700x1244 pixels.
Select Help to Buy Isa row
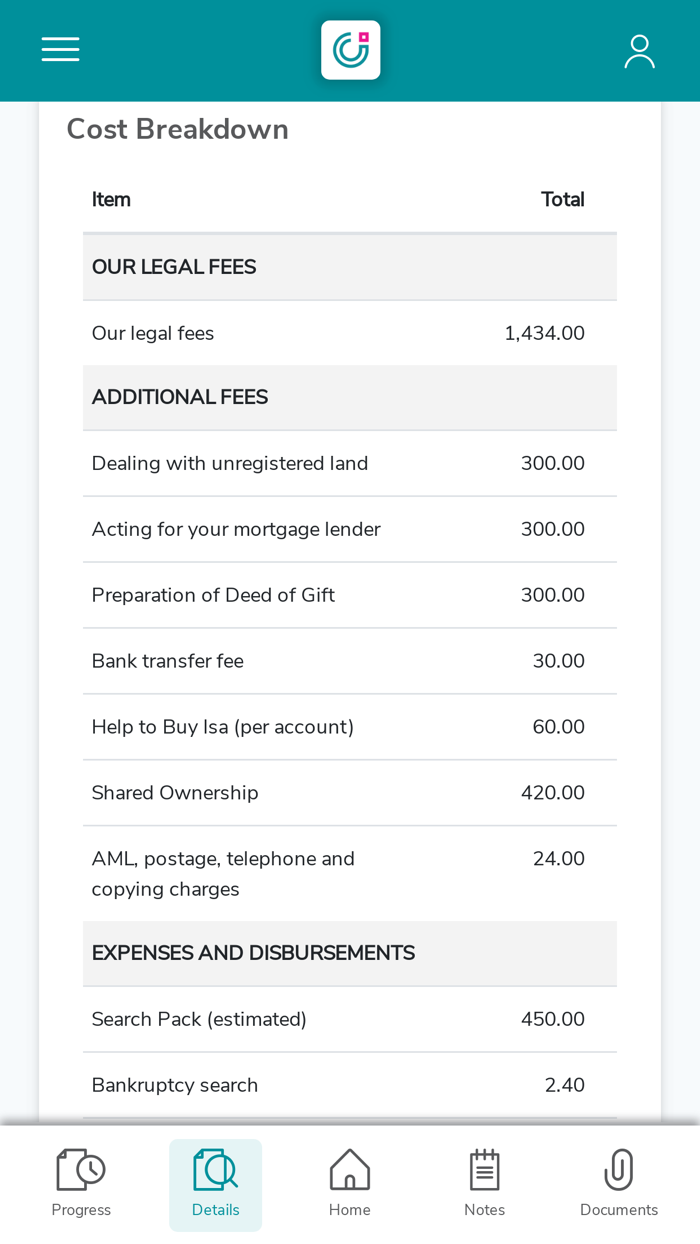[349, 727]
